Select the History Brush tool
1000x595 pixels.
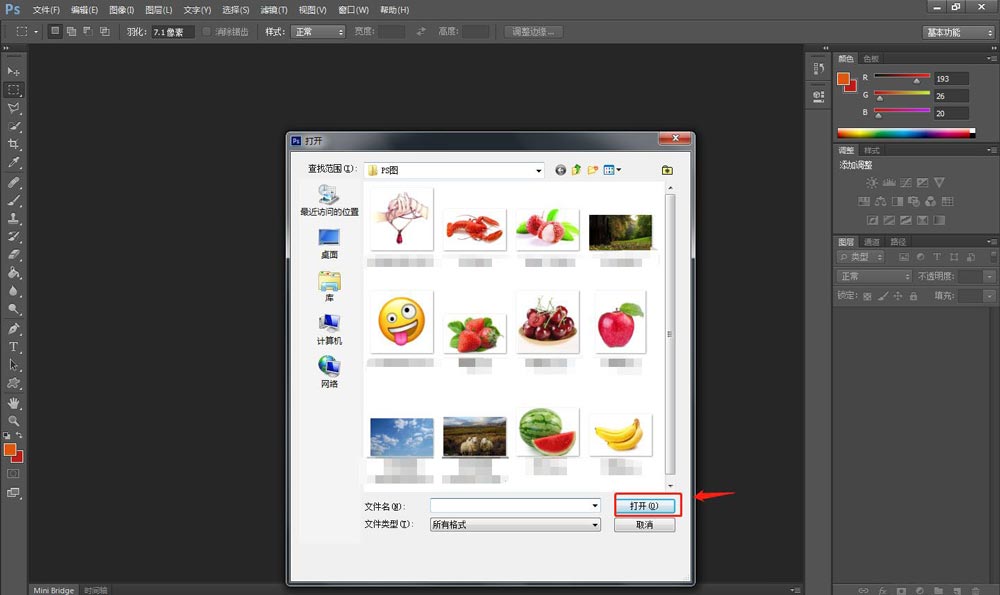pyautogui.click(x=13, y=236)
